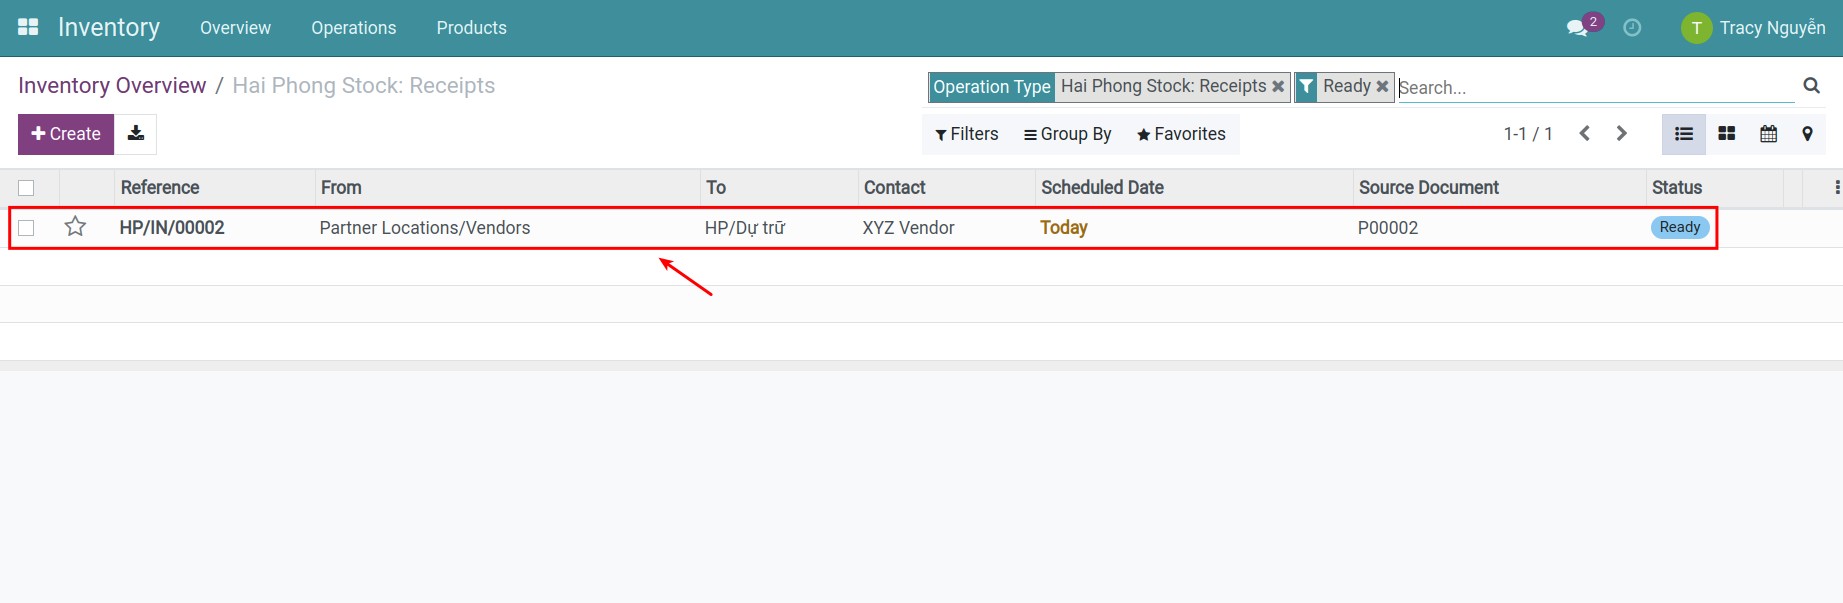Expand the Filters dropdown
1843x603 pixels.
click(x=967, y=134)
